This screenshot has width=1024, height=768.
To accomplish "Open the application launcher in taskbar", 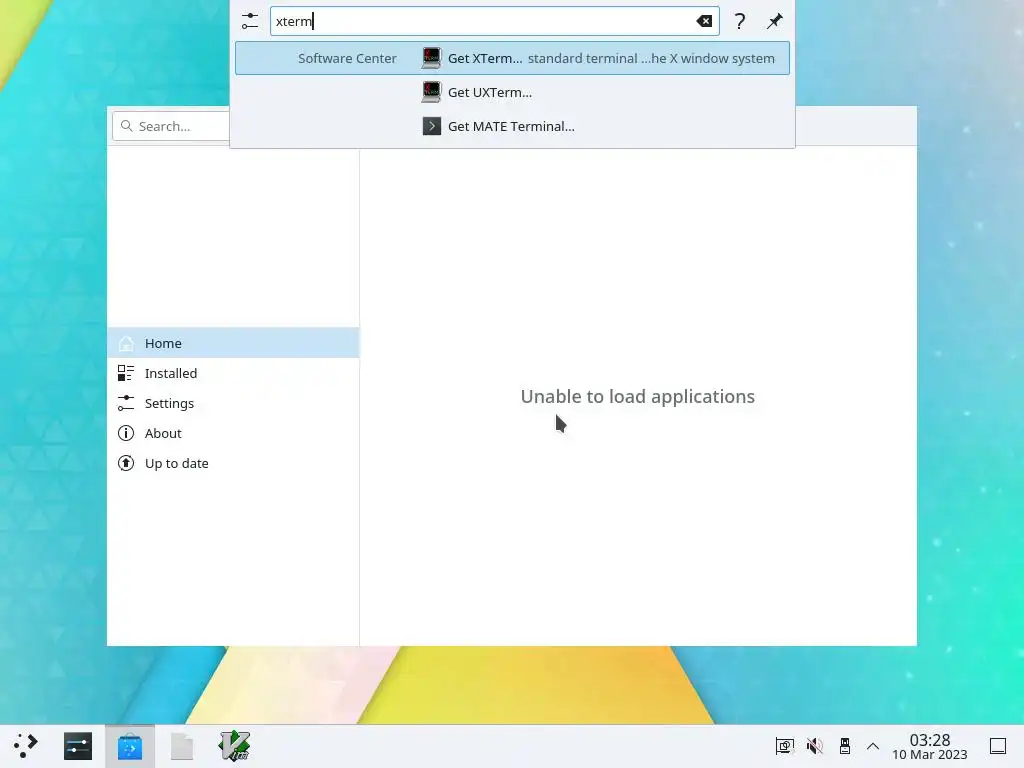I will 25,746.
